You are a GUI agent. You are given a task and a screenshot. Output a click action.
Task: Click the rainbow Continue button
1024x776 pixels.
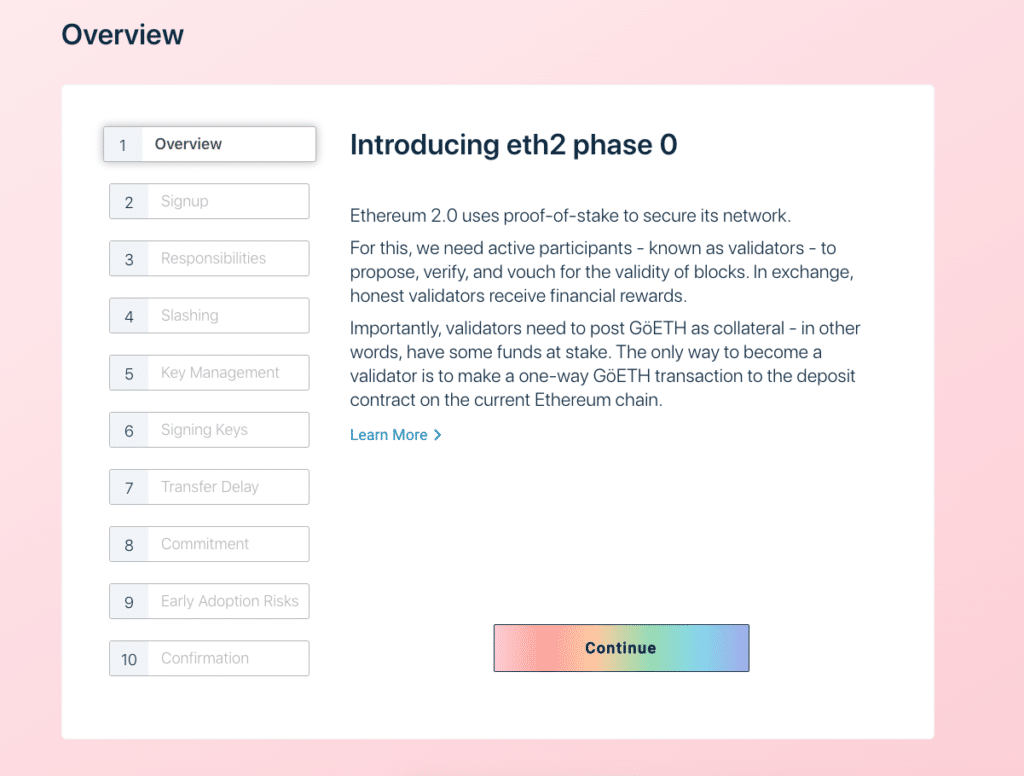(x=621, y=648)
